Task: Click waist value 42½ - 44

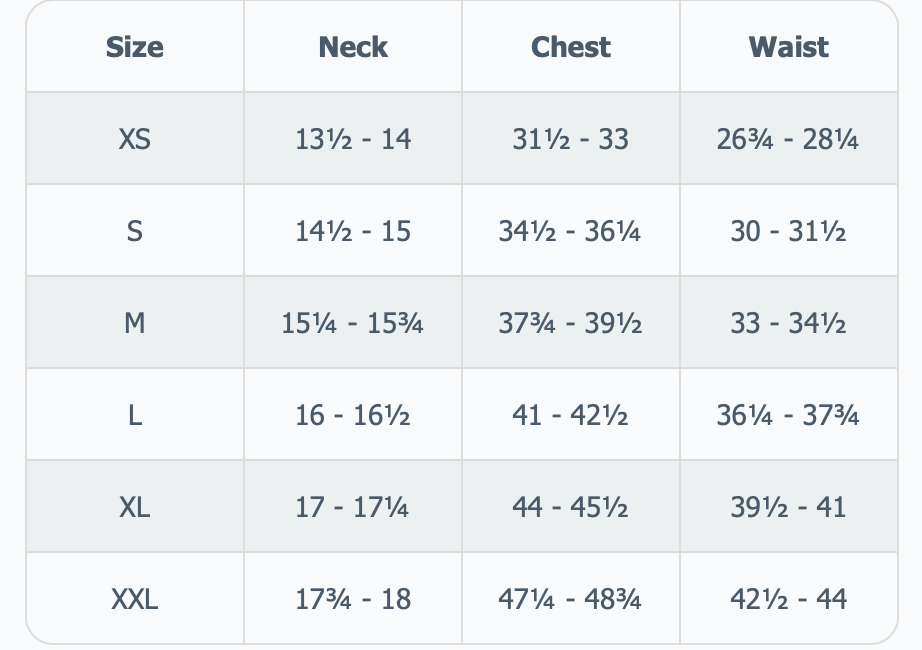Action: [x=789, y=599]
